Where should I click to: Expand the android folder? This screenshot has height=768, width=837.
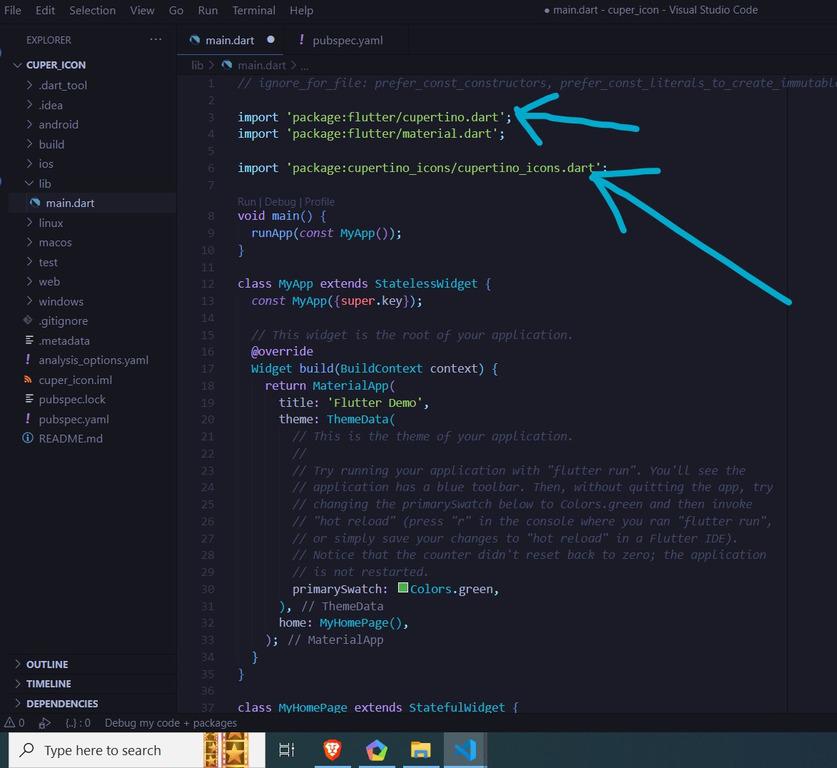(x=58, y=124)
